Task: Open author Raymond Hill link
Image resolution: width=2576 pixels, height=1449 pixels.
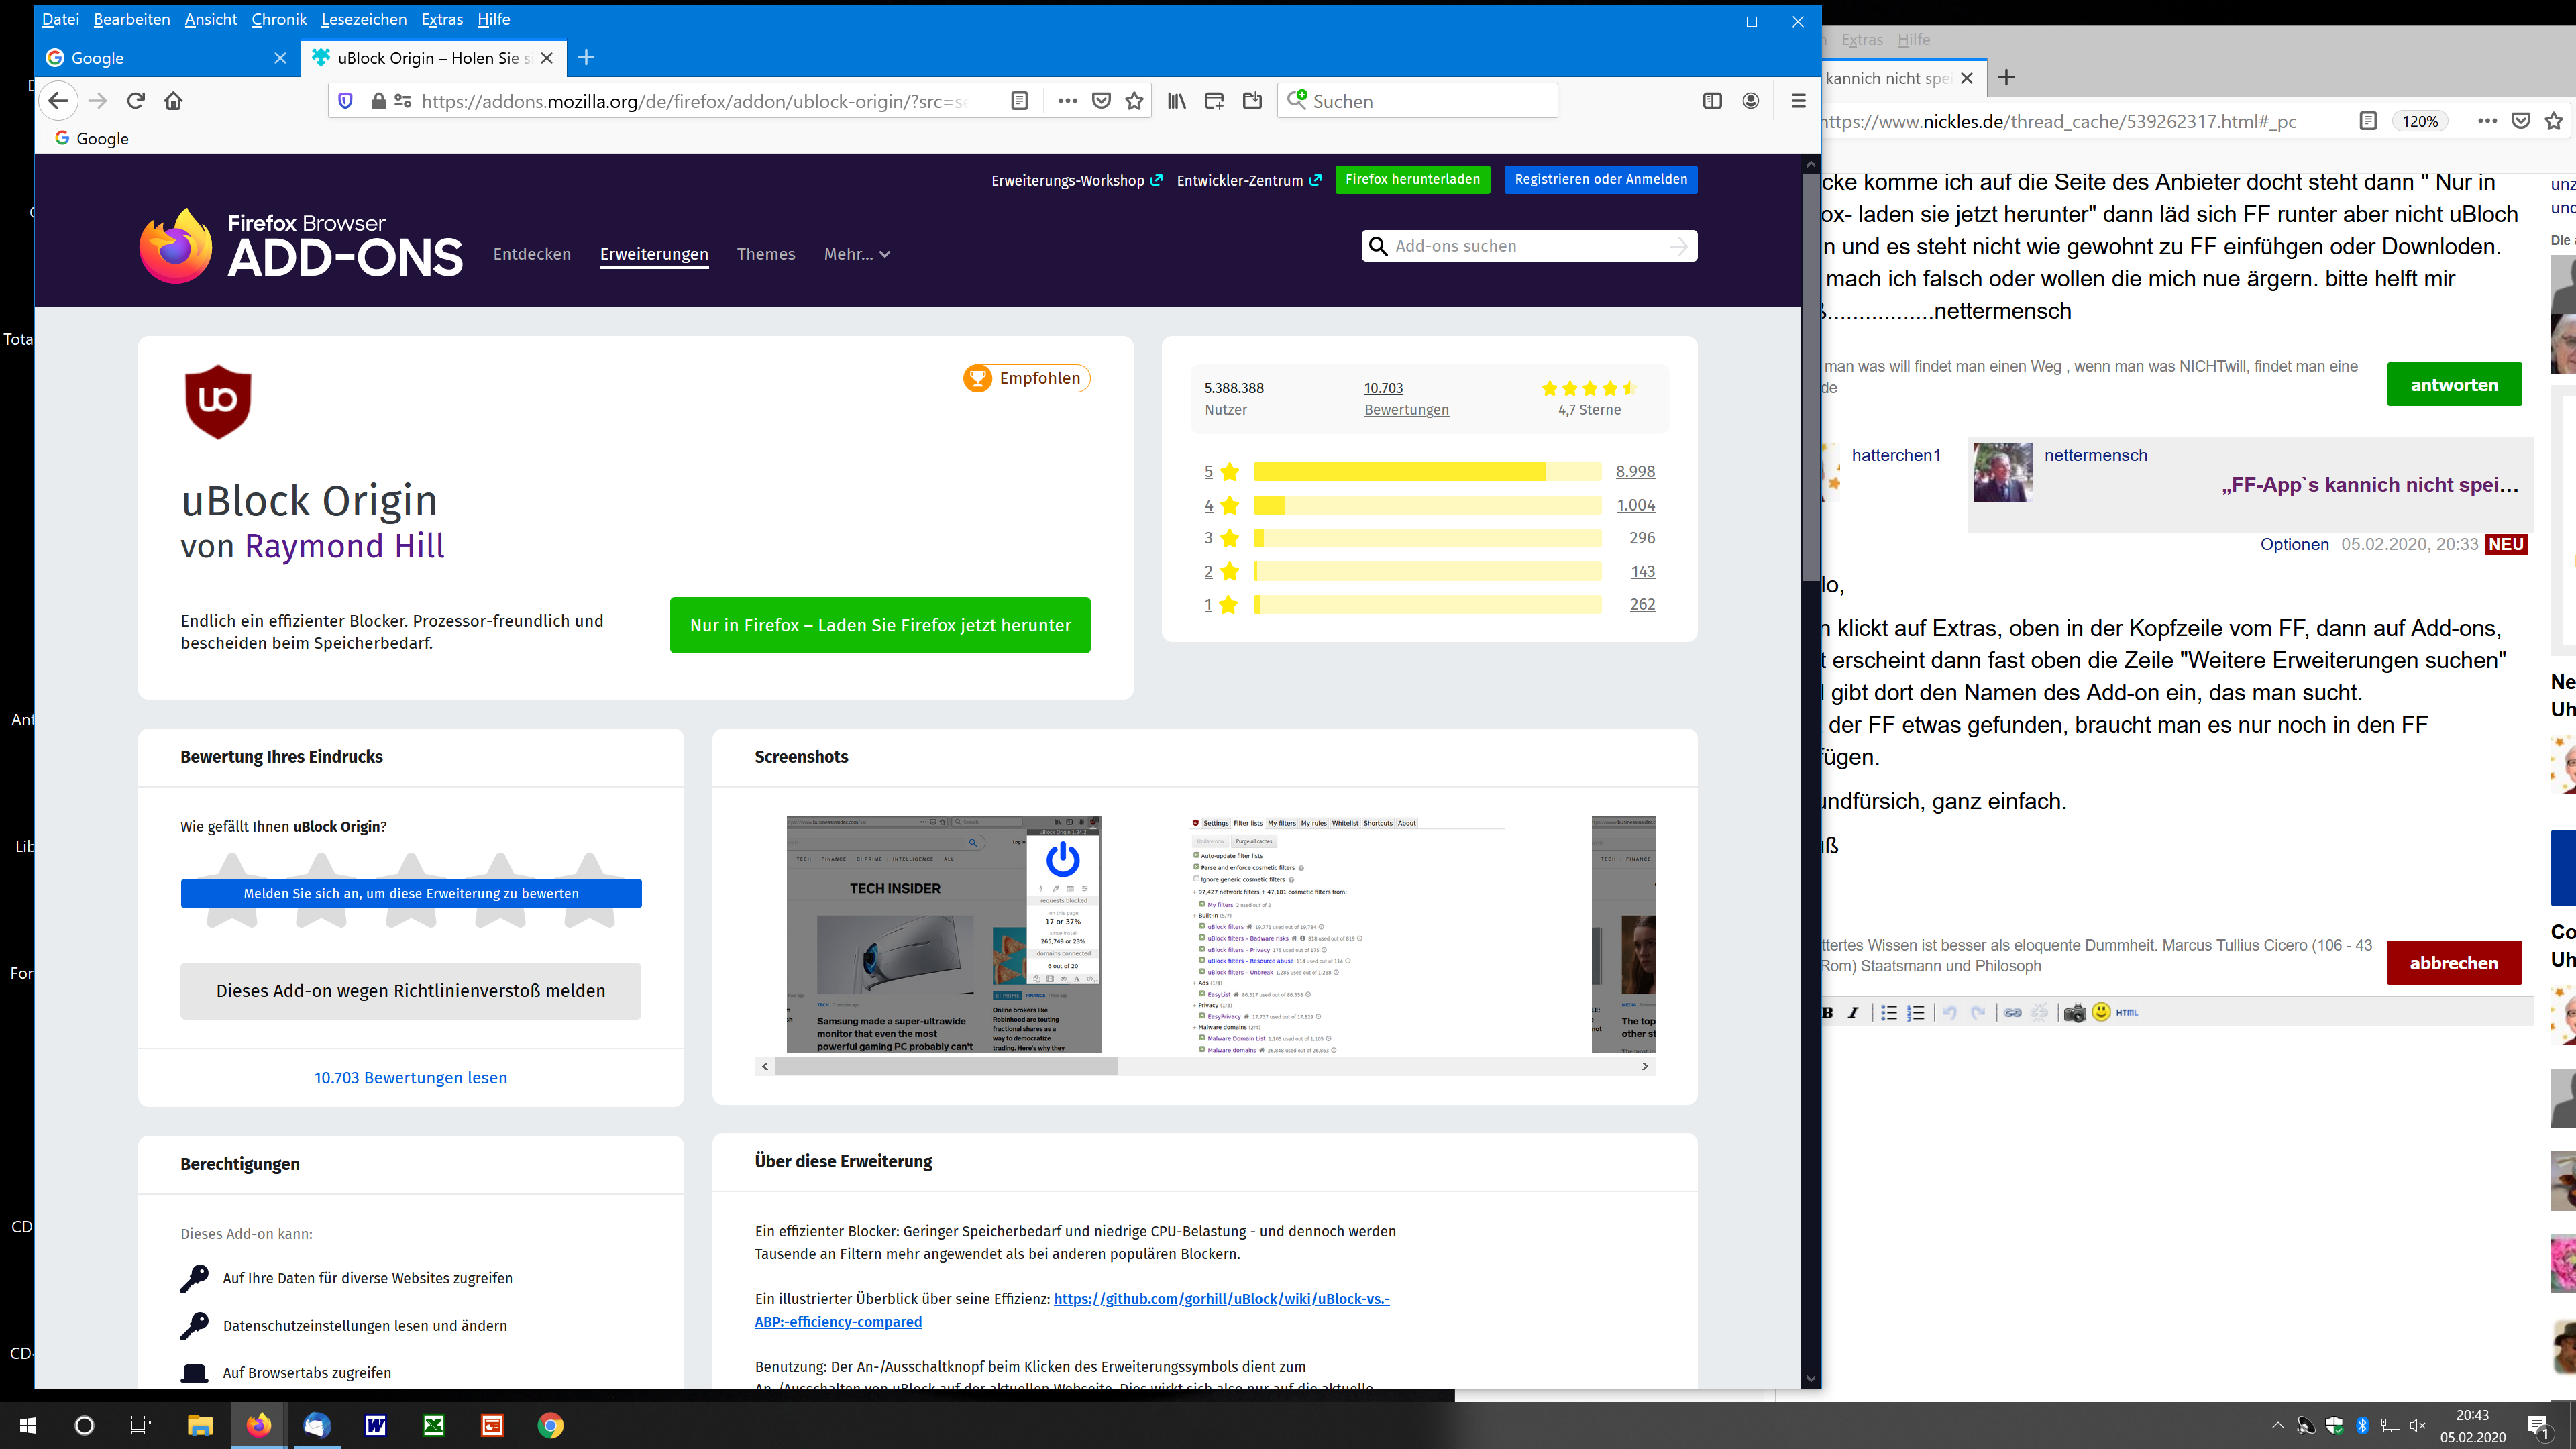Action: click(x=344, y=546)
